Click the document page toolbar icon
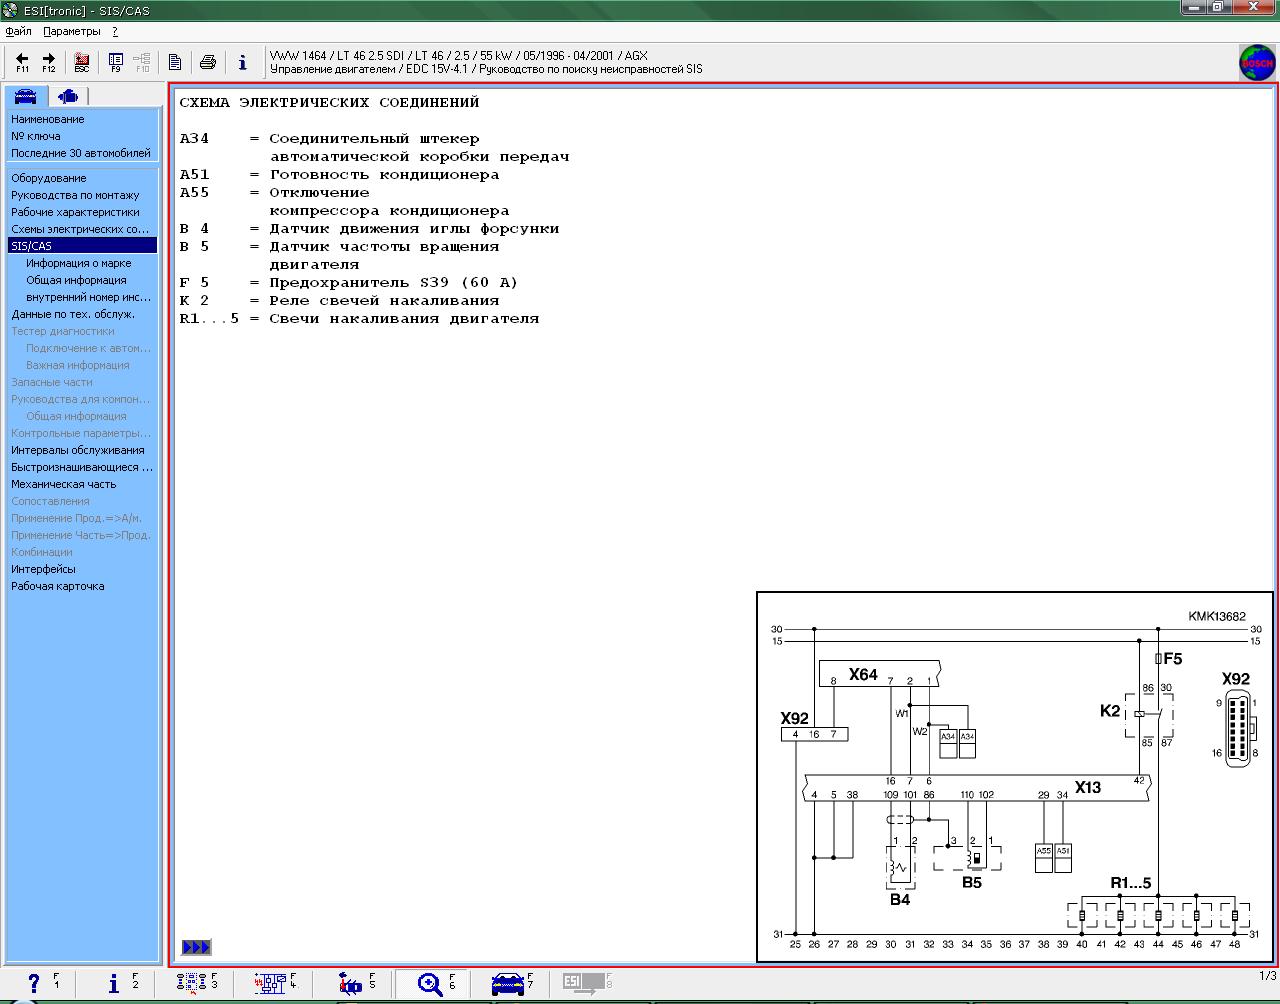Viewport: 1280px width, 1004px height. coord(175,63)
